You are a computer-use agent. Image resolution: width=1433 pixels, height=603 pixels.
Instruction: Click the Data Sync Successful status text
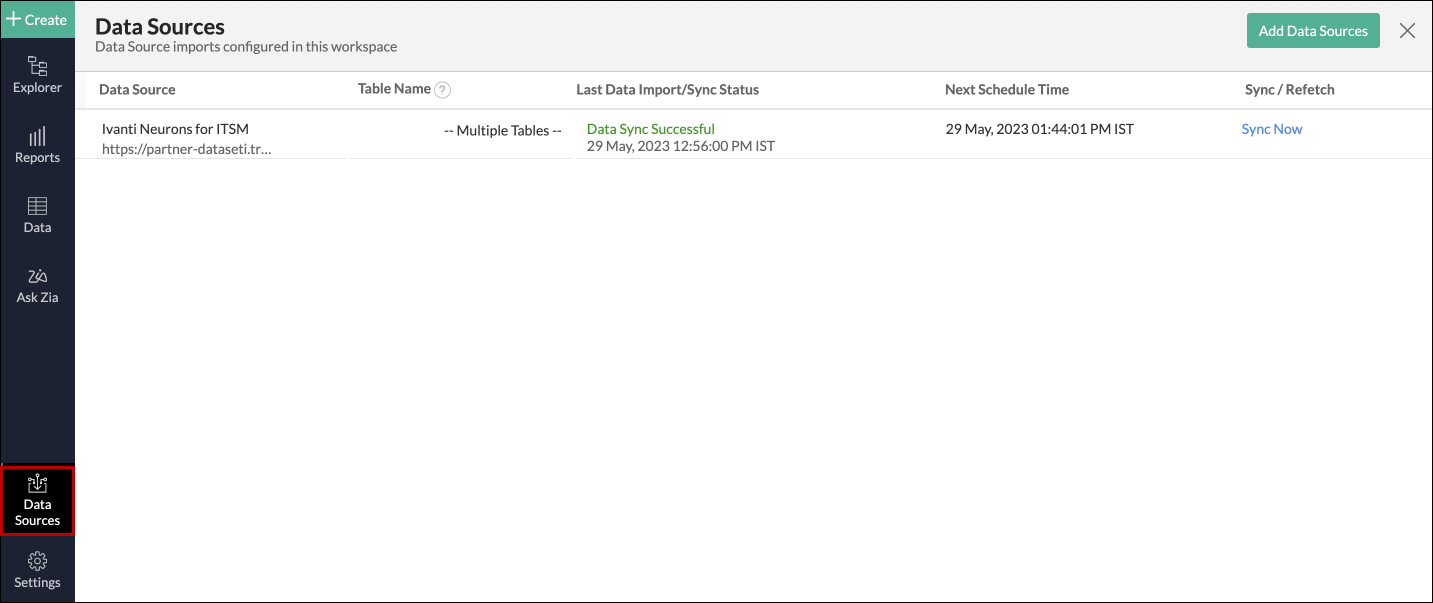pos(650,128)
